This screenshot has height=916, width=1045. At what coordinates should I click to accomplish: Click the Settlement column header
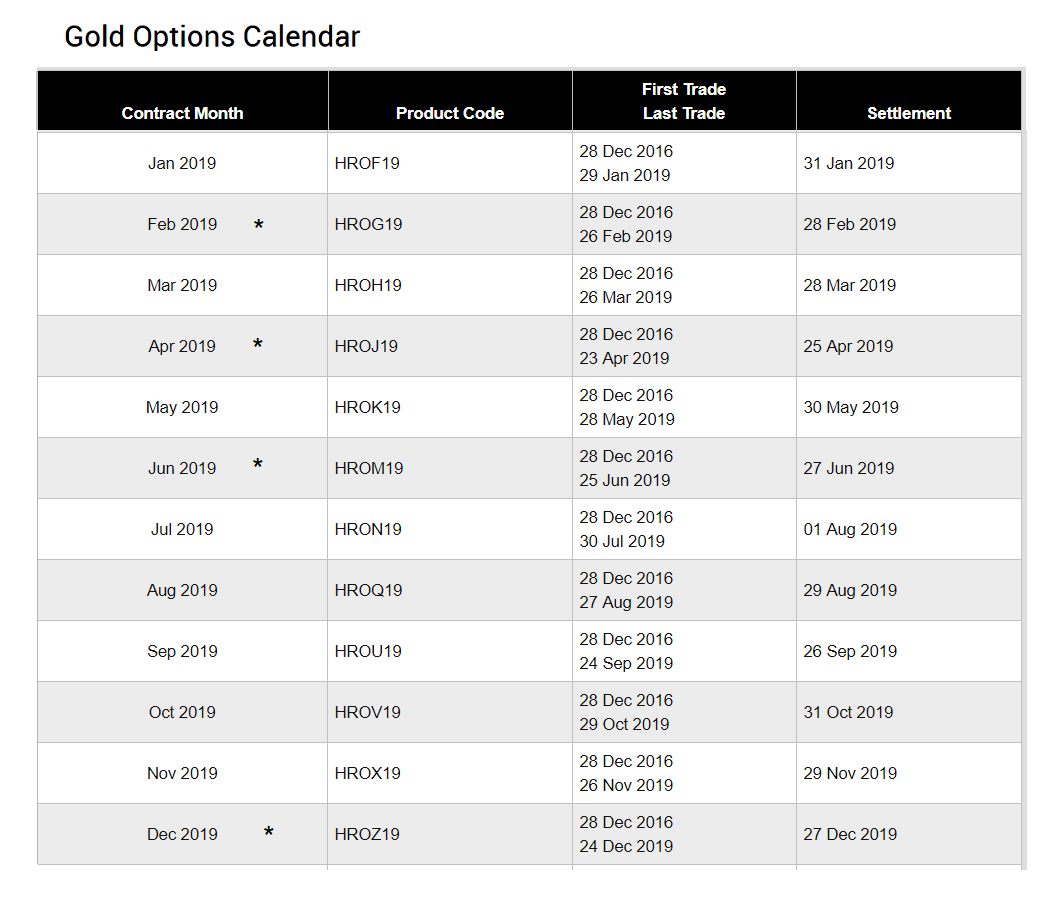point(908,113)
